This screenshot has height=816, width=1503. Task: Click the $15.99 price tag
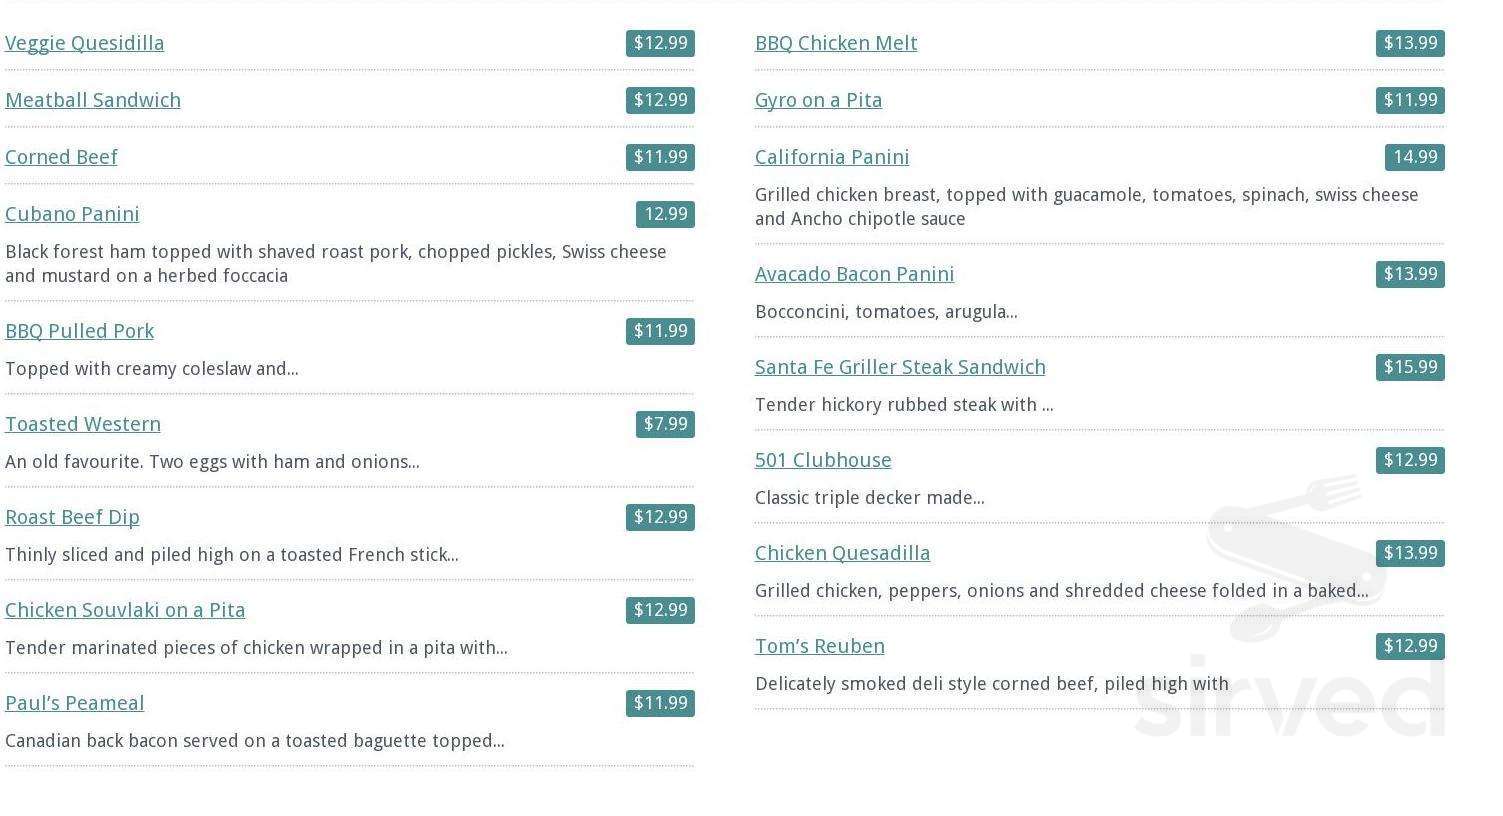(x=1410, y=367)
